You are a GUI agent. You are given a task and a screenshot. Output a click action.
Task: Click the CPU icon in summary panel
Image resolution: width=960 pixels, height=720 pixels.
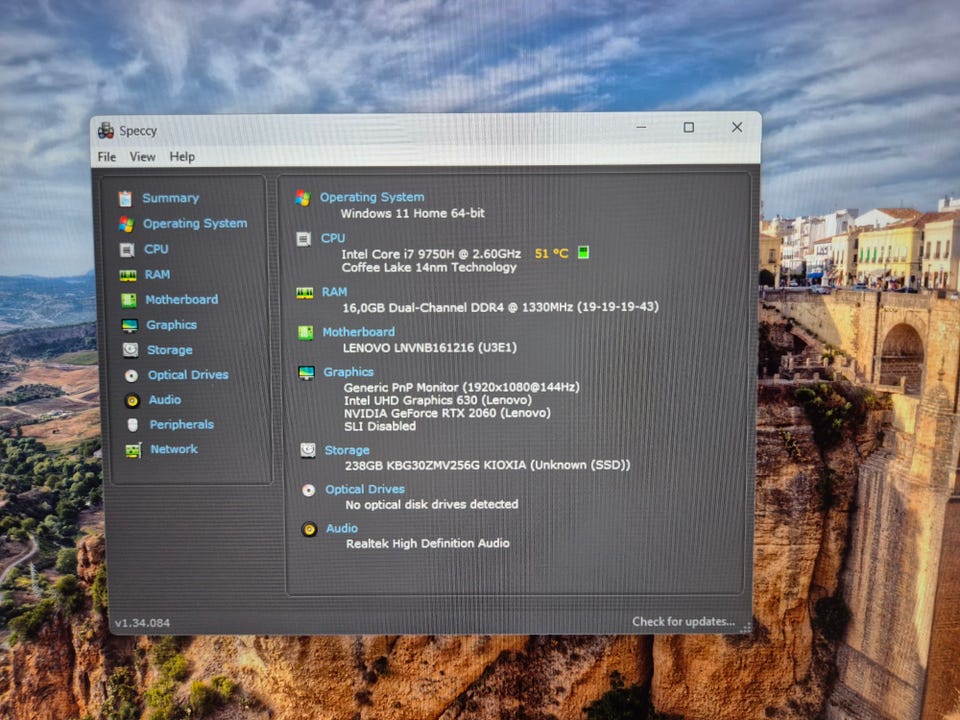pyautogui.click(x=304, y=239)
